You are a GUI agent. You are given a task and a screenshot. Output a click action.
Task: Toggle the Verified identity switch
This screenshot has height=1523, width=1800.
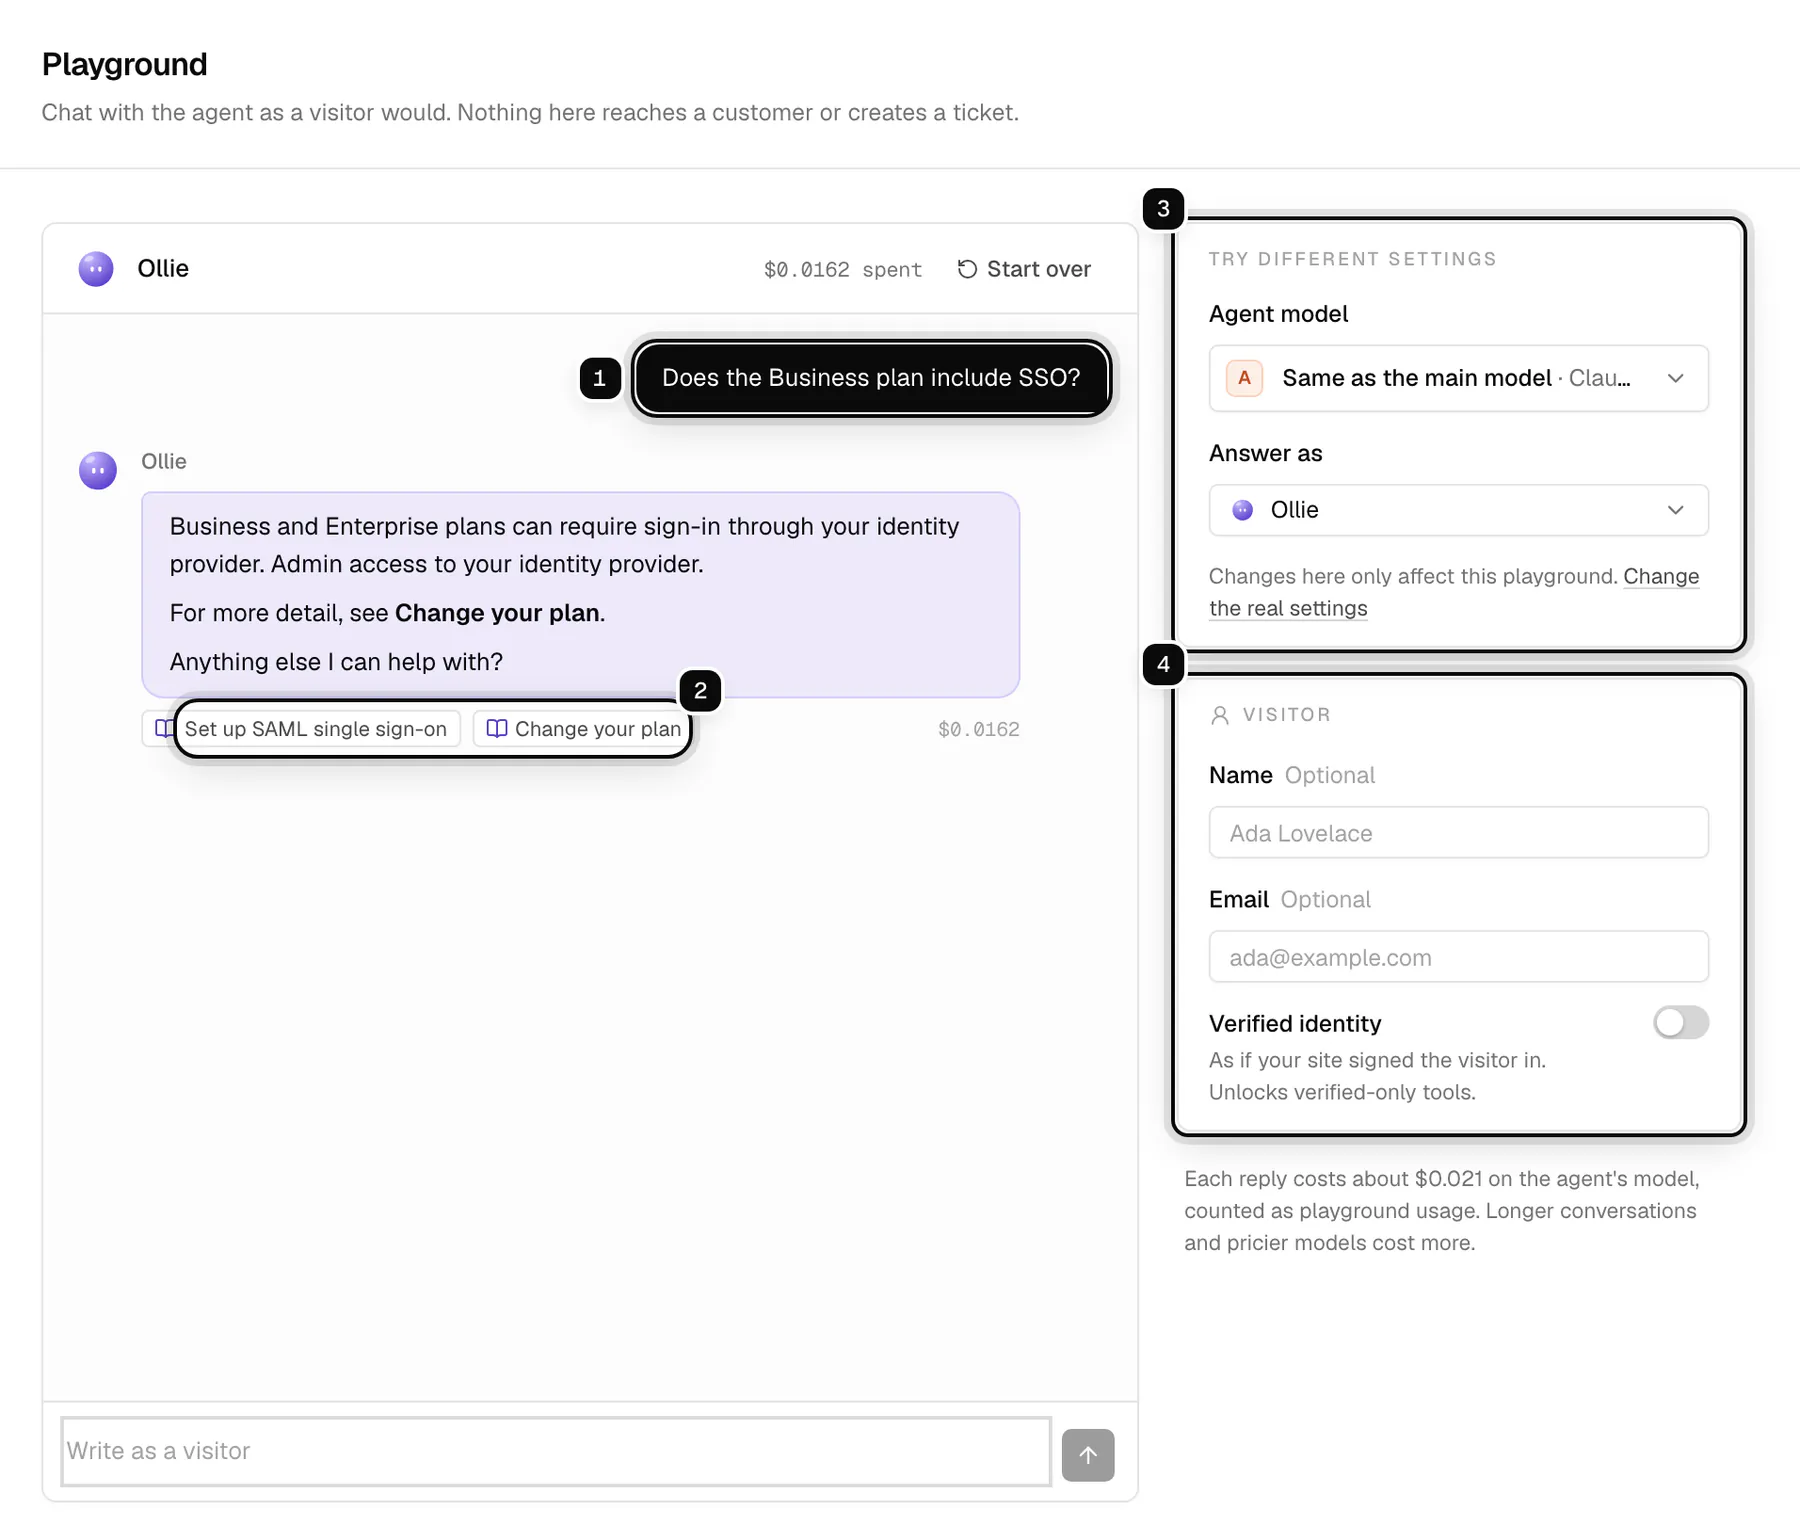tap(1680, 1022)
